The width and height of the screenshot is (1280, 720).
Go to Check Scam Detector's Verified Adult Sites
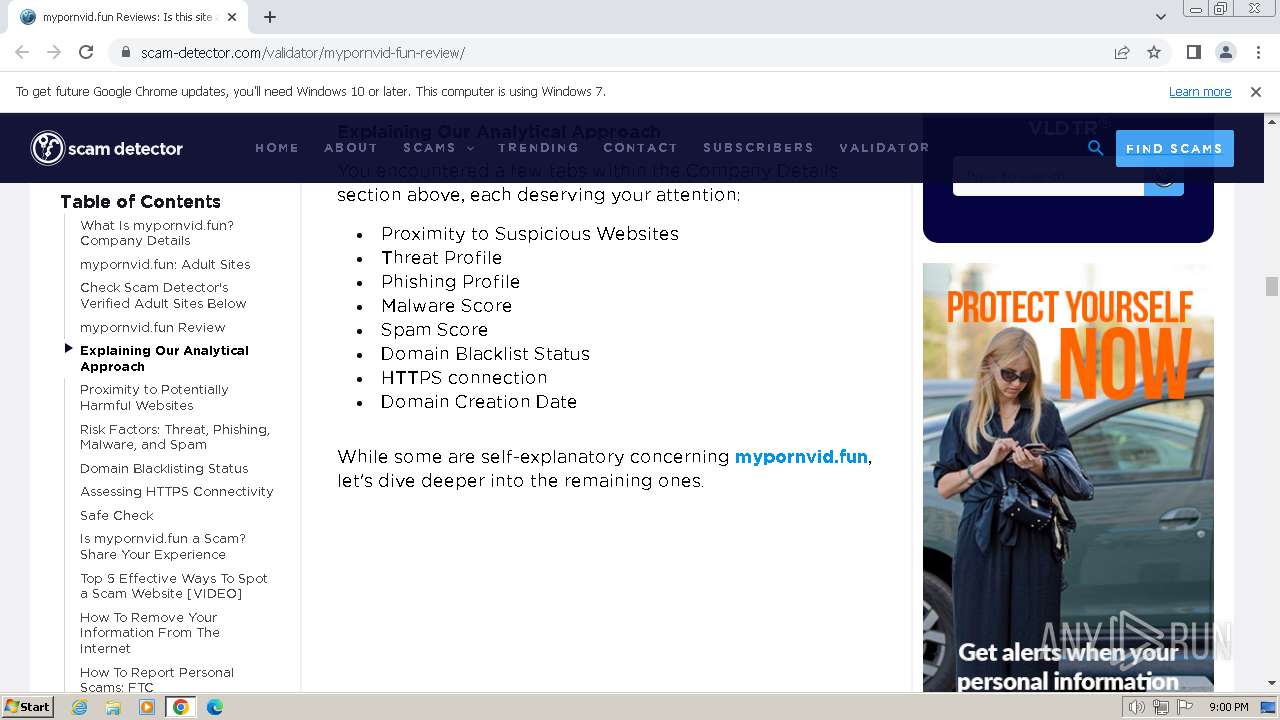163,295
